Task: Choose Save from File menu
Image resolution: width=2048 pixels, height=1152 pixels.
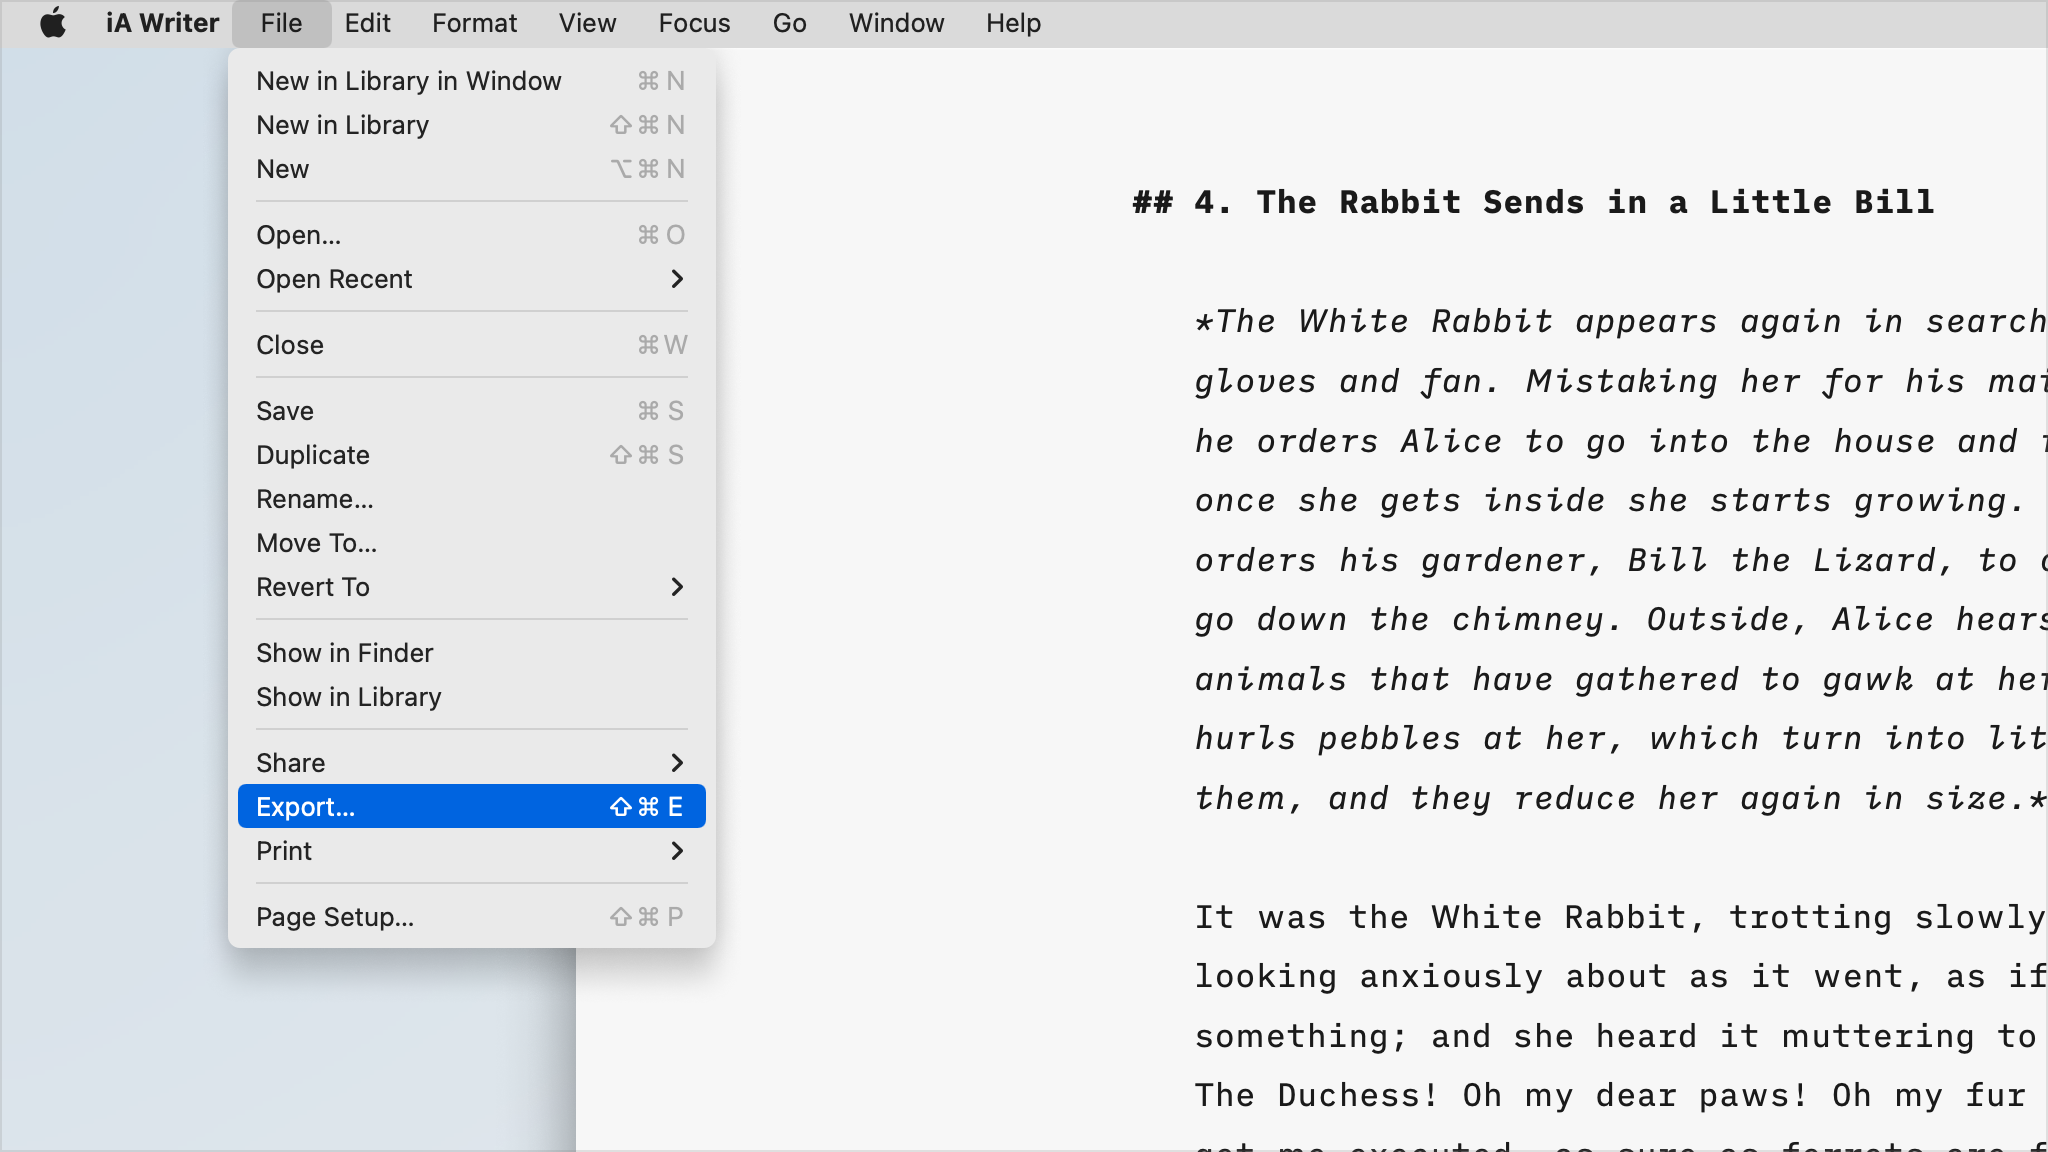Action: 471,411
